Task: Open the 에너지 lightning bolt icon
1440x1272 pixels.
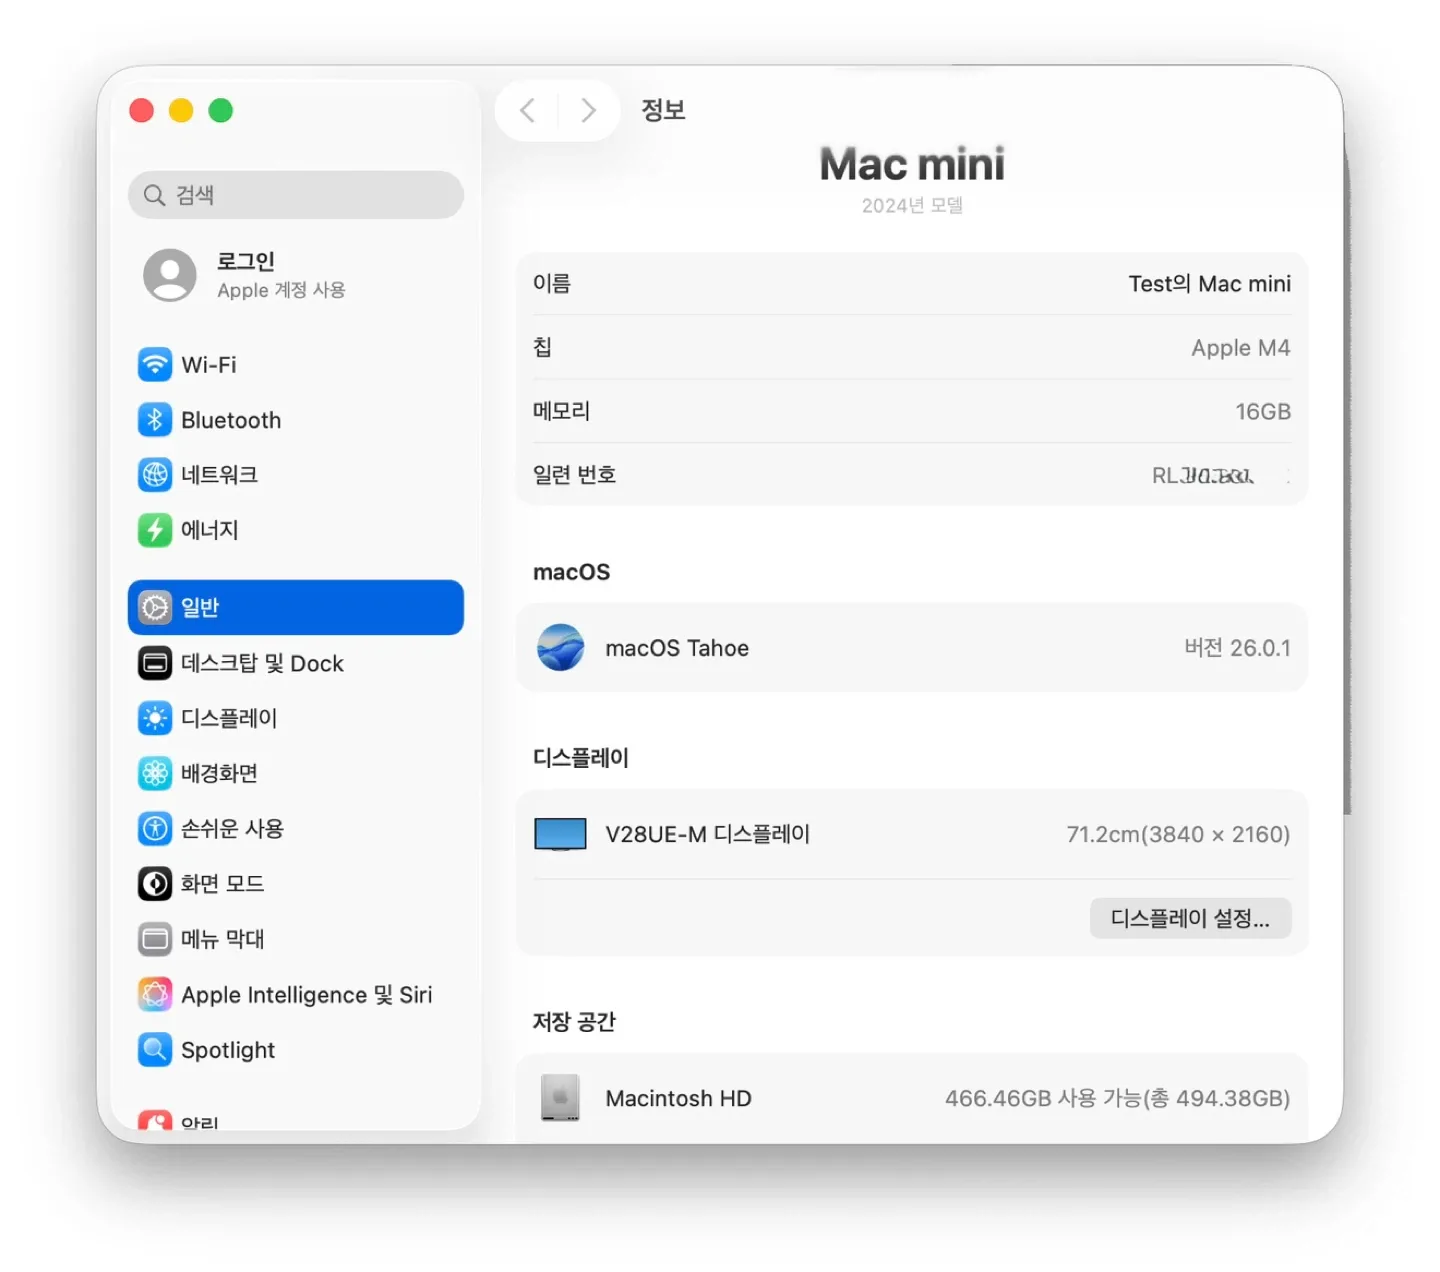Action: point(155,530)
